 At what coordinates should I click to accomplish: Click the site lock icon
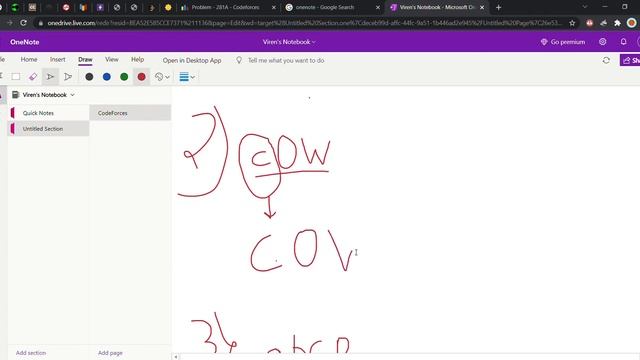click(40, 23)
